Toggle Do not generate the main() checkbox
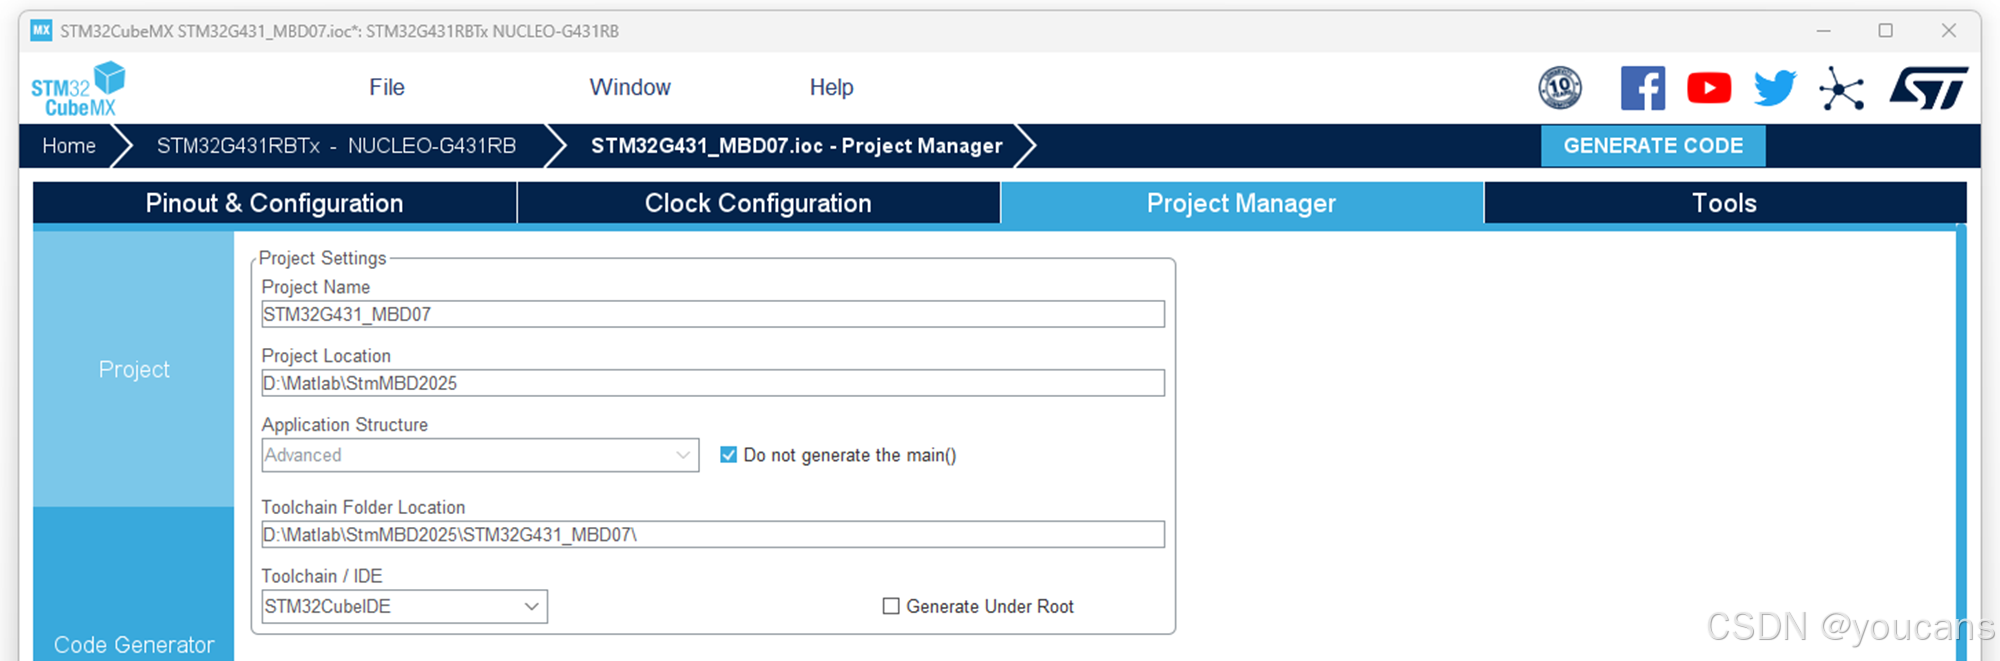Screen dimensions: 2000x661 729,455
